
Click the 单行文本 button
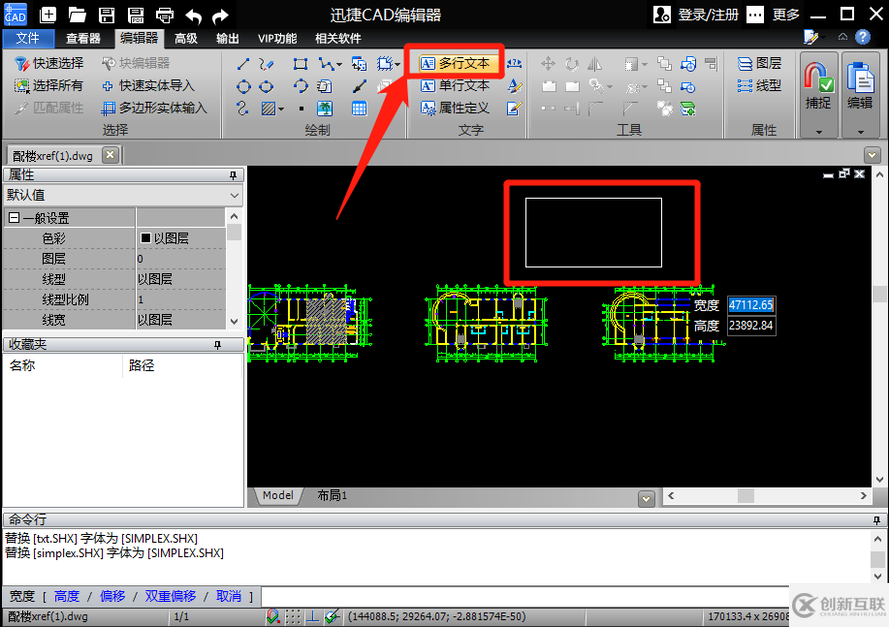click(x=455, y=86)
